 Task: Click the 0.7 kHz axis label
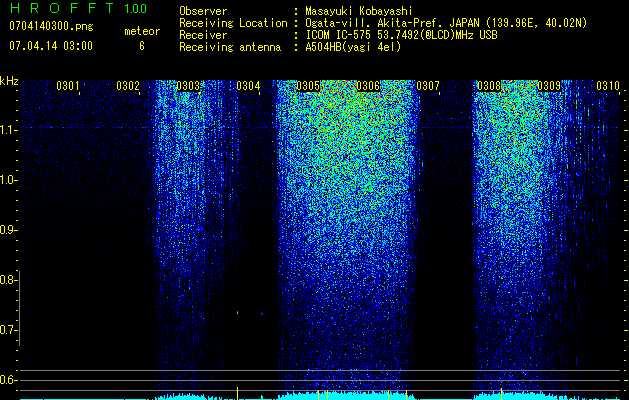pyautogui.click(x=8, y=330)
